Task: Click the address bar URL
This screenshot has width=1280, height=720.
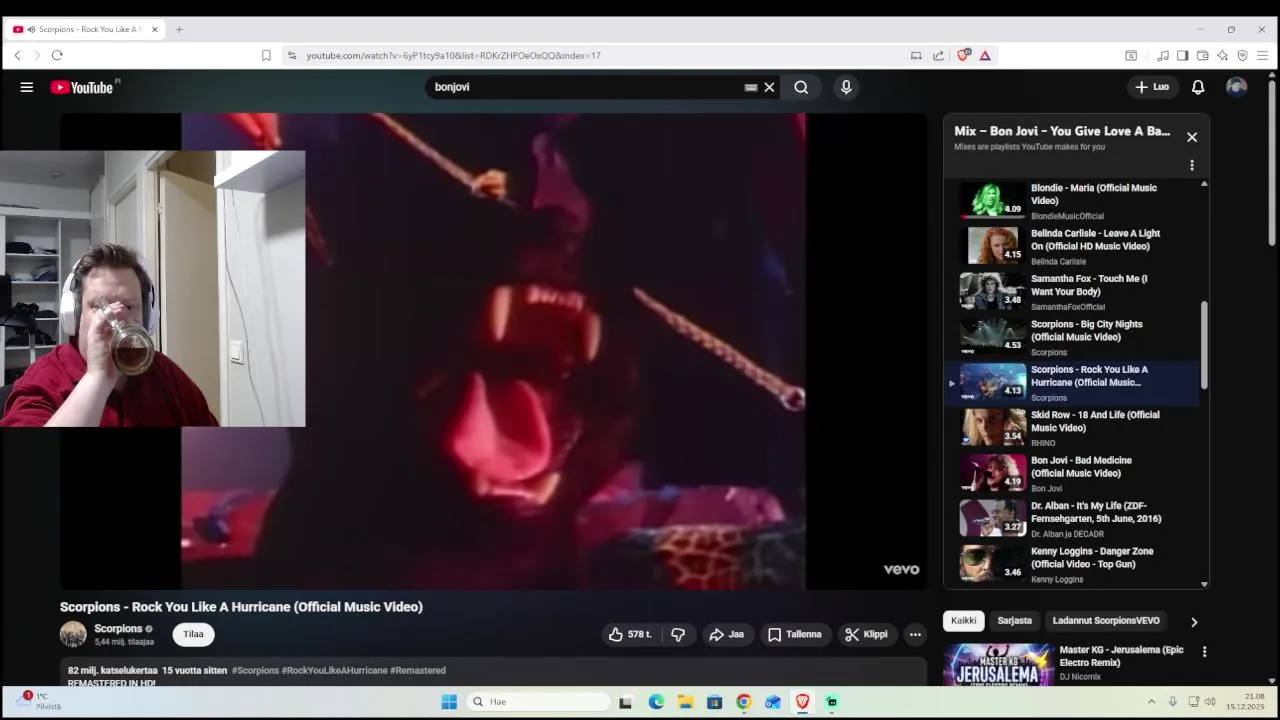Action: click(453, 55)
